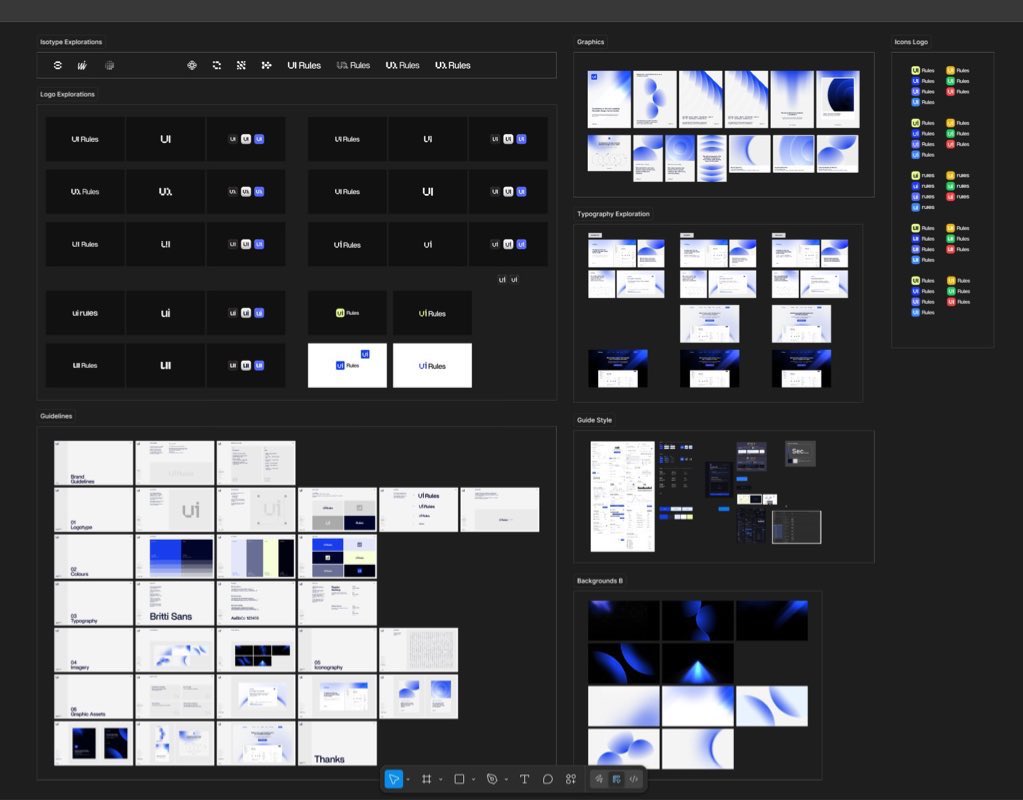Select the blue gradient colour palette slide
This screenshot has width=1023, height=800.
click(x=175, y=557)
